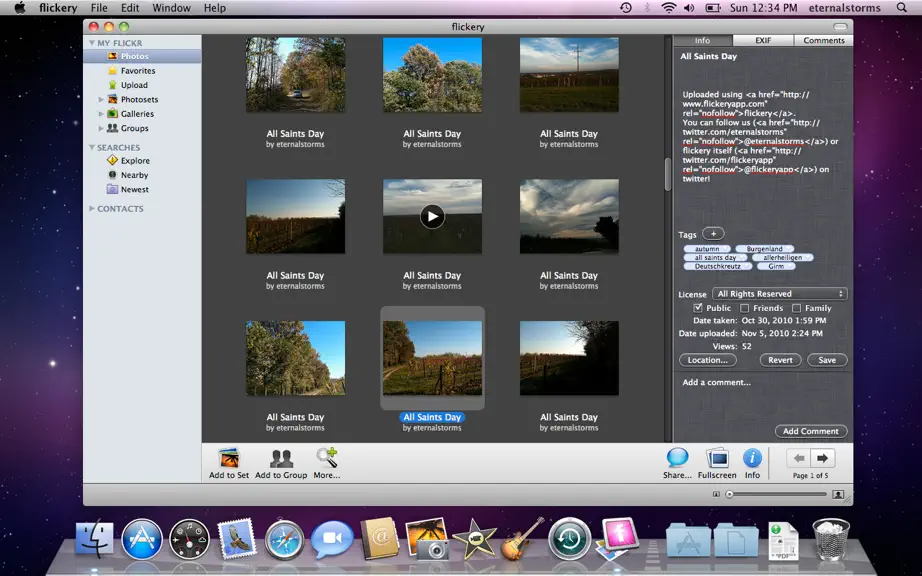Click the Location... button
Viewport: 922px width, 576px height.
[707, 360]
